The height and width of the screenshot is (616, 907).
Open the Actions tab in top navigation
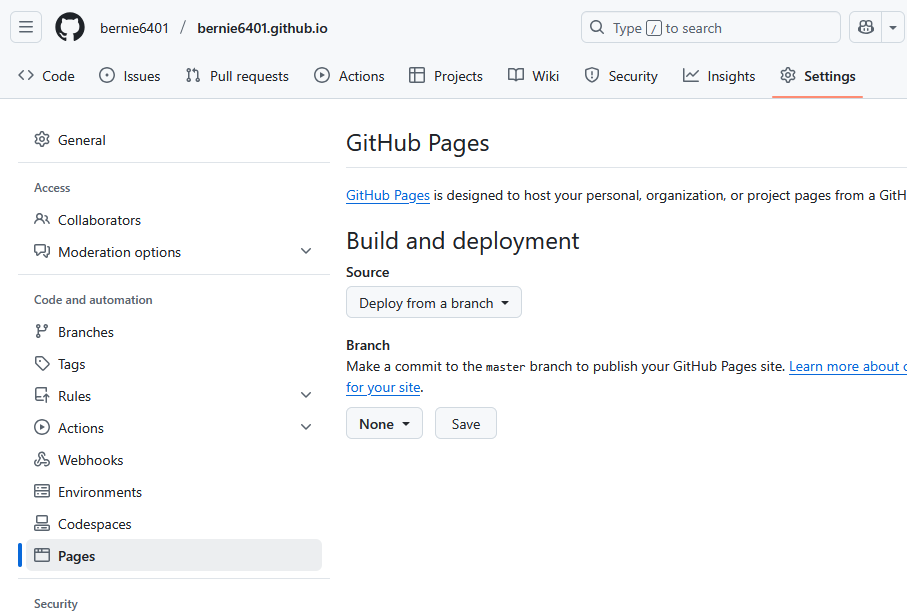click(x=349, y=76)
